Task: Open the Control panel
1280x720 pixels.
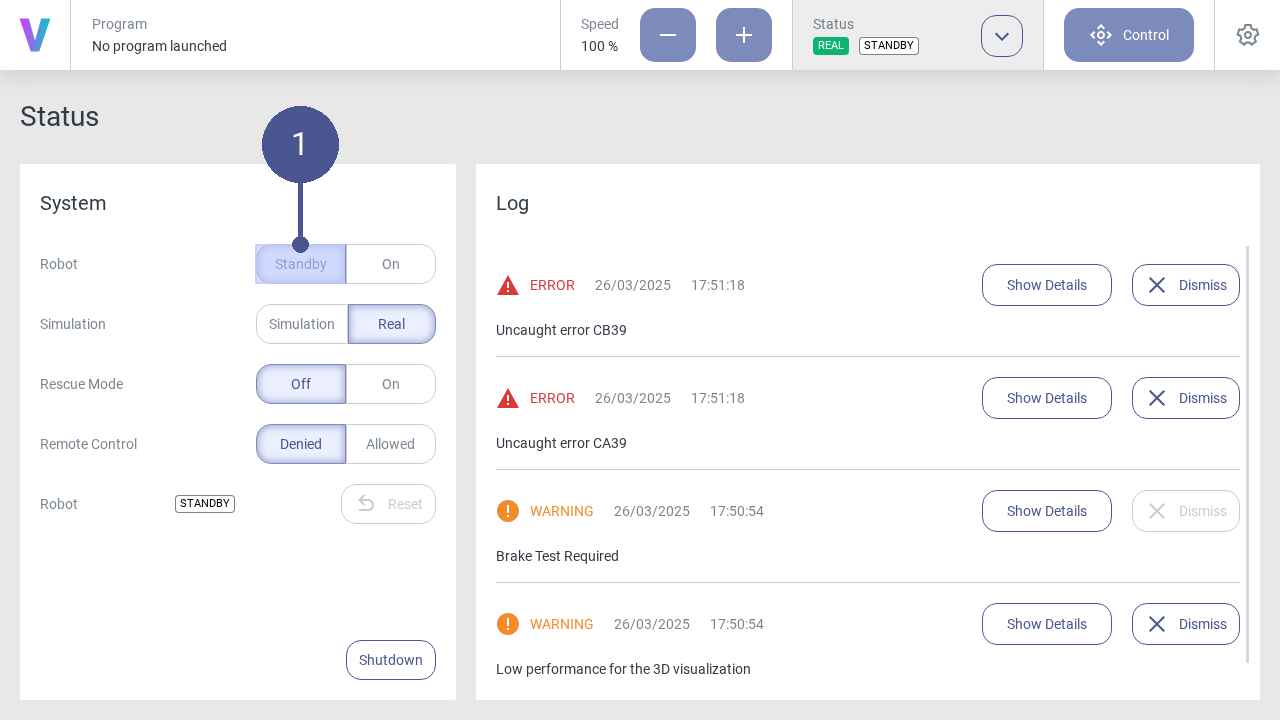Action: pos(1128,35)
